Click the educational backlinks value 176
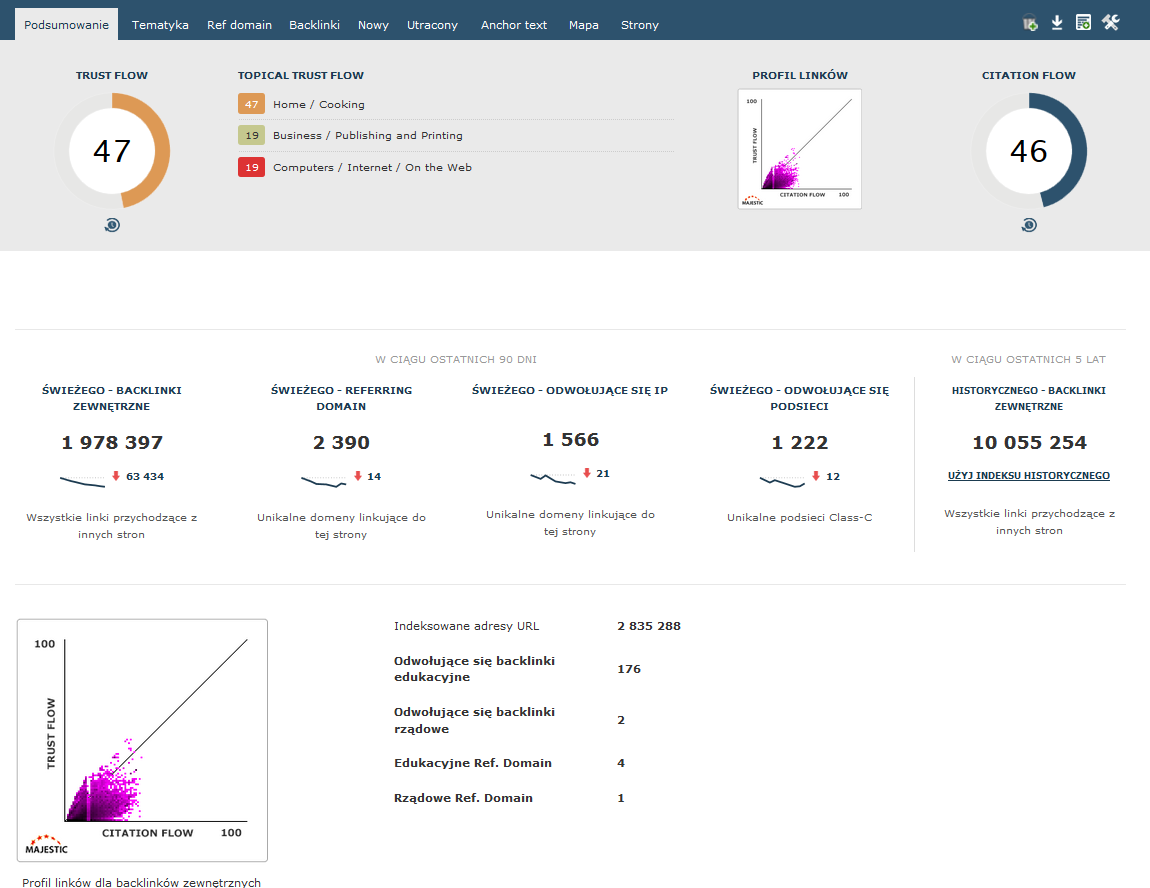This screenshot has width=1150, height=888. (x=629, y=669)
